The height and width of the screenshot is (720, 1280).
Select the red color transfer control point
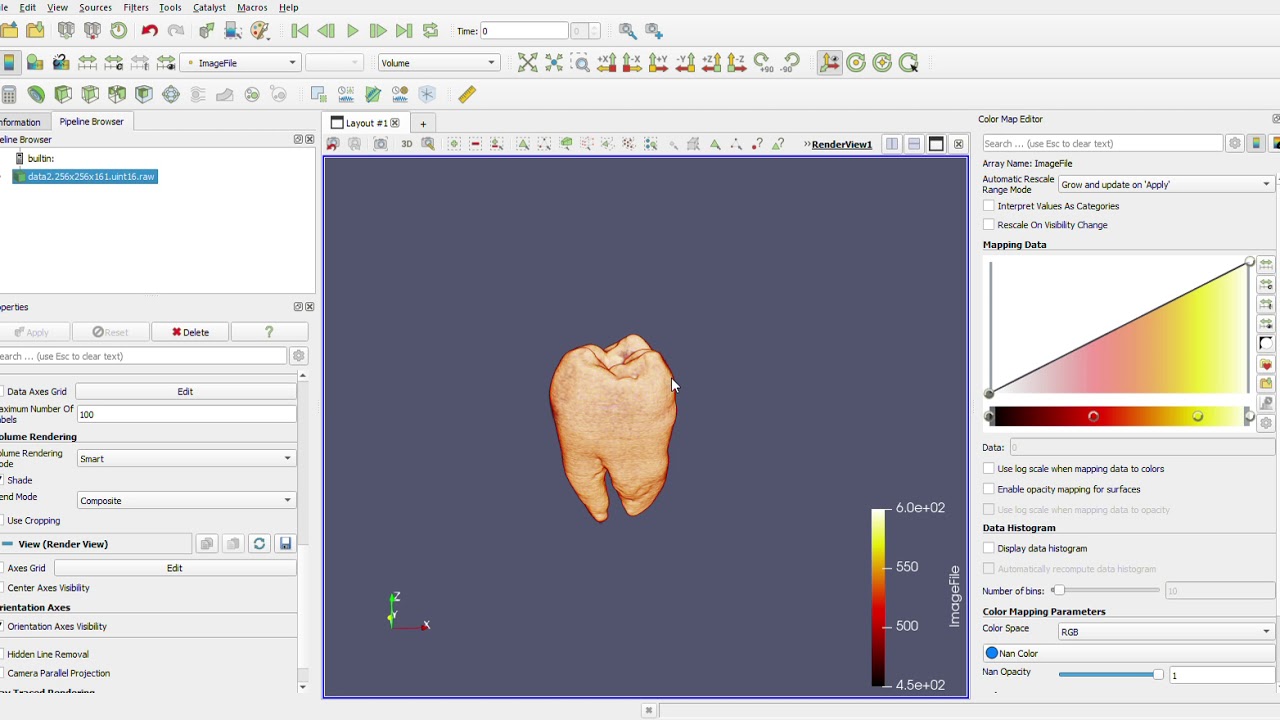[x=1093, y=417]
